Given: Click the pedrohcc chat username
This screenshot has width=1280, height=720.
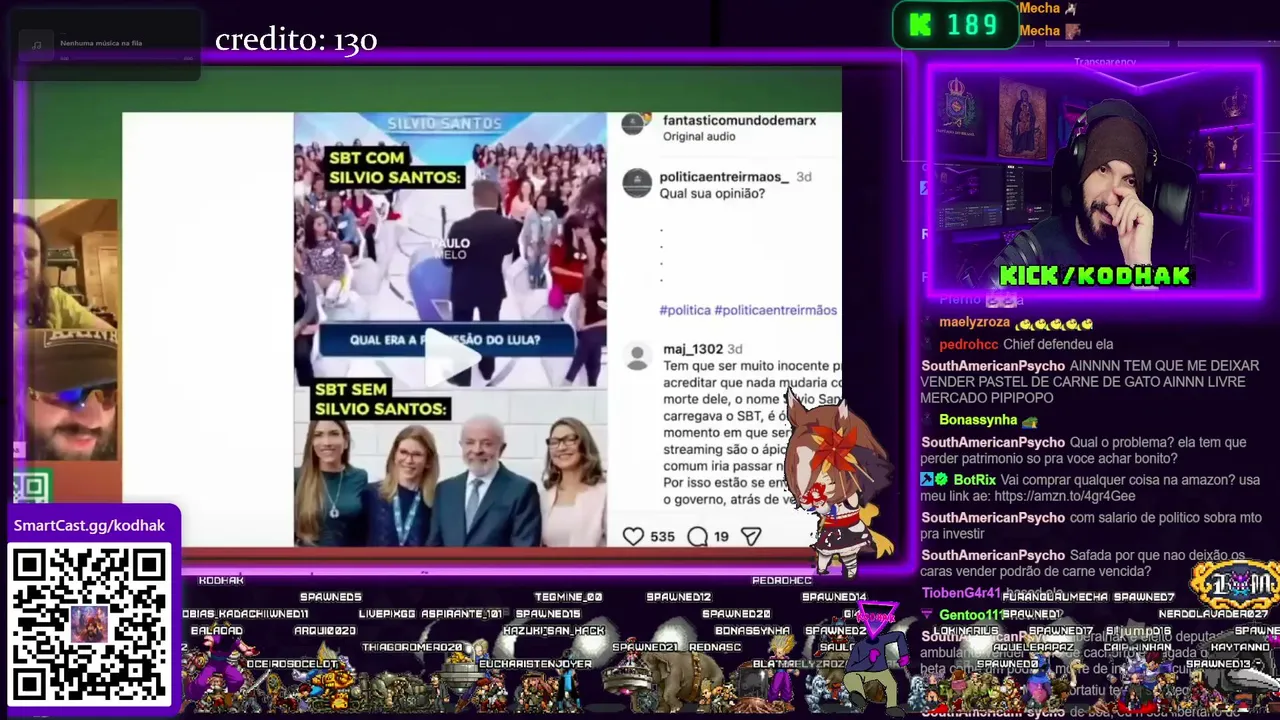Looking at the screenshot, I should (969, 344).
